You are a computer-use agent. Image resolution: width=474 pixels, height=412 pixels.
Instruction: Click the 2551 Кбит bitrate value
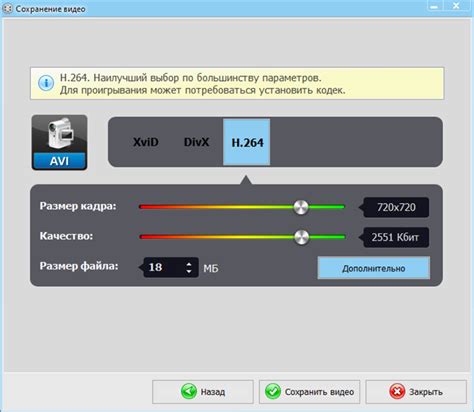396,237
